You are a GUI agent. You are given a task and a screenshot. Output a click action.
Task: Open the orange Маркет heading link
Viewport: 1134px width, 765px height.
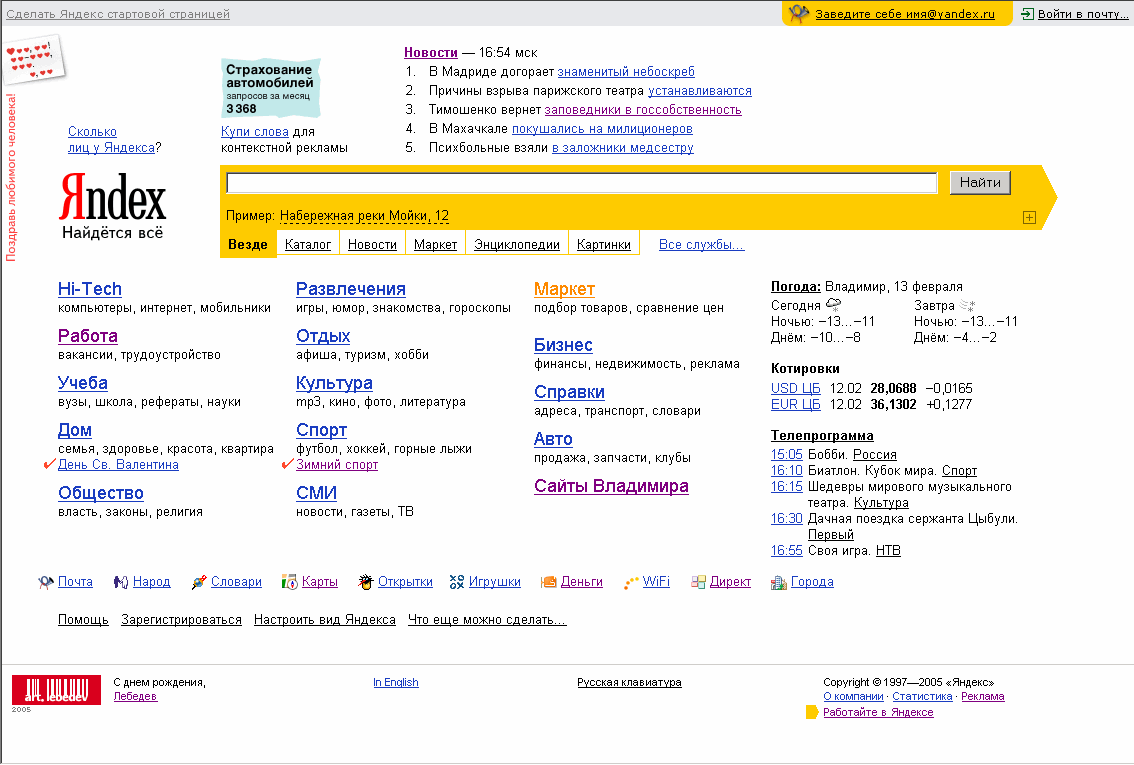tap(564, 289)
